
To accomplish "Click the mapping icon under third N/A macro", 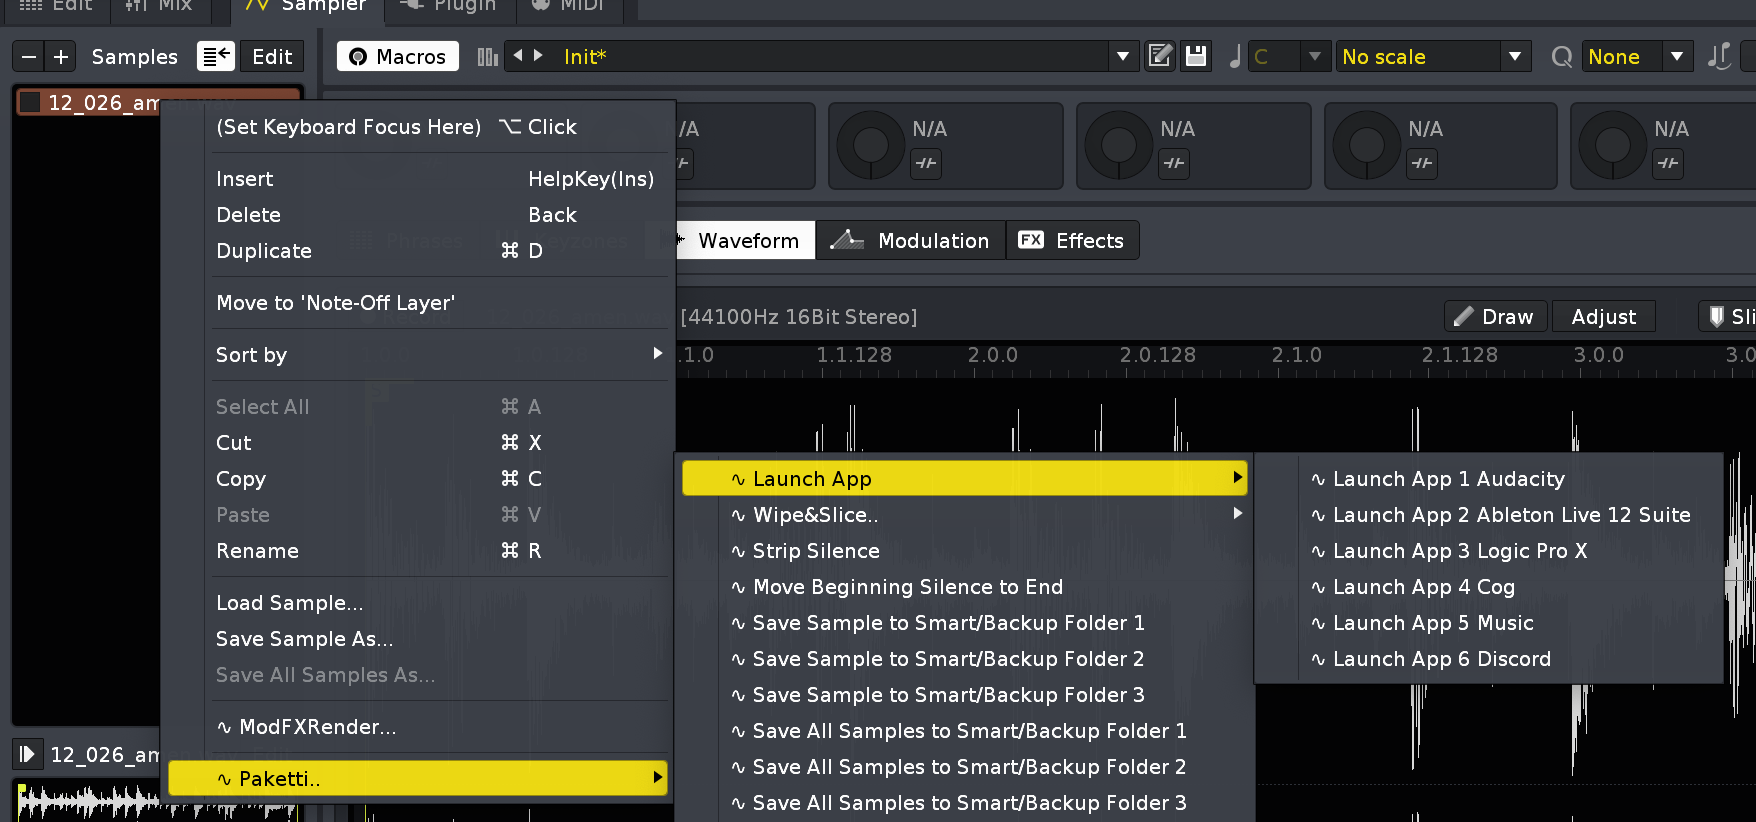I will [1174, 163].
